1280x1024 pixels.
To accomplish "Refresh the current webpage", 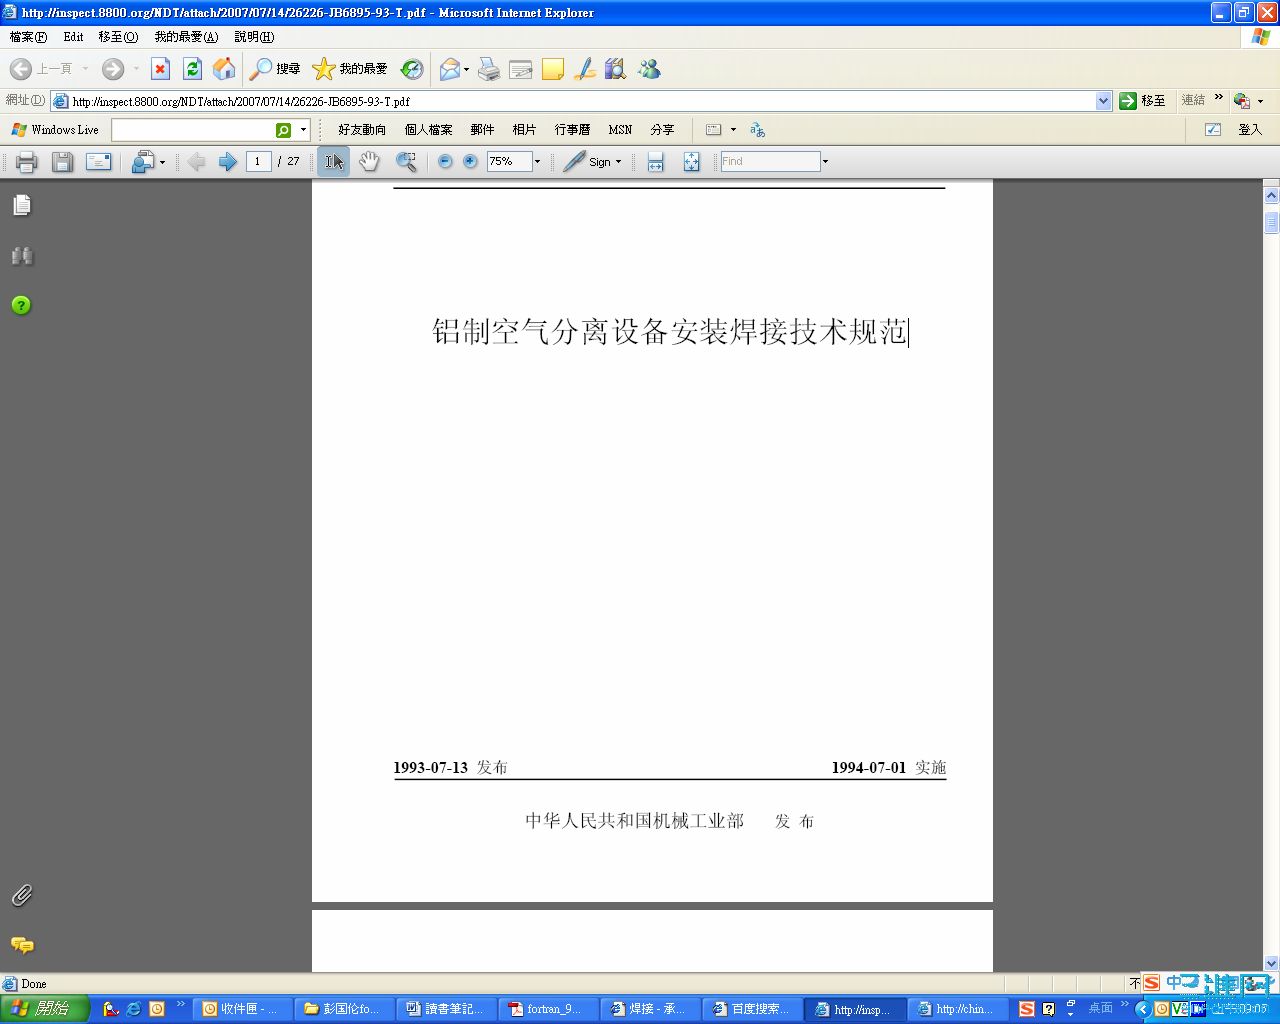I will 191,69.
